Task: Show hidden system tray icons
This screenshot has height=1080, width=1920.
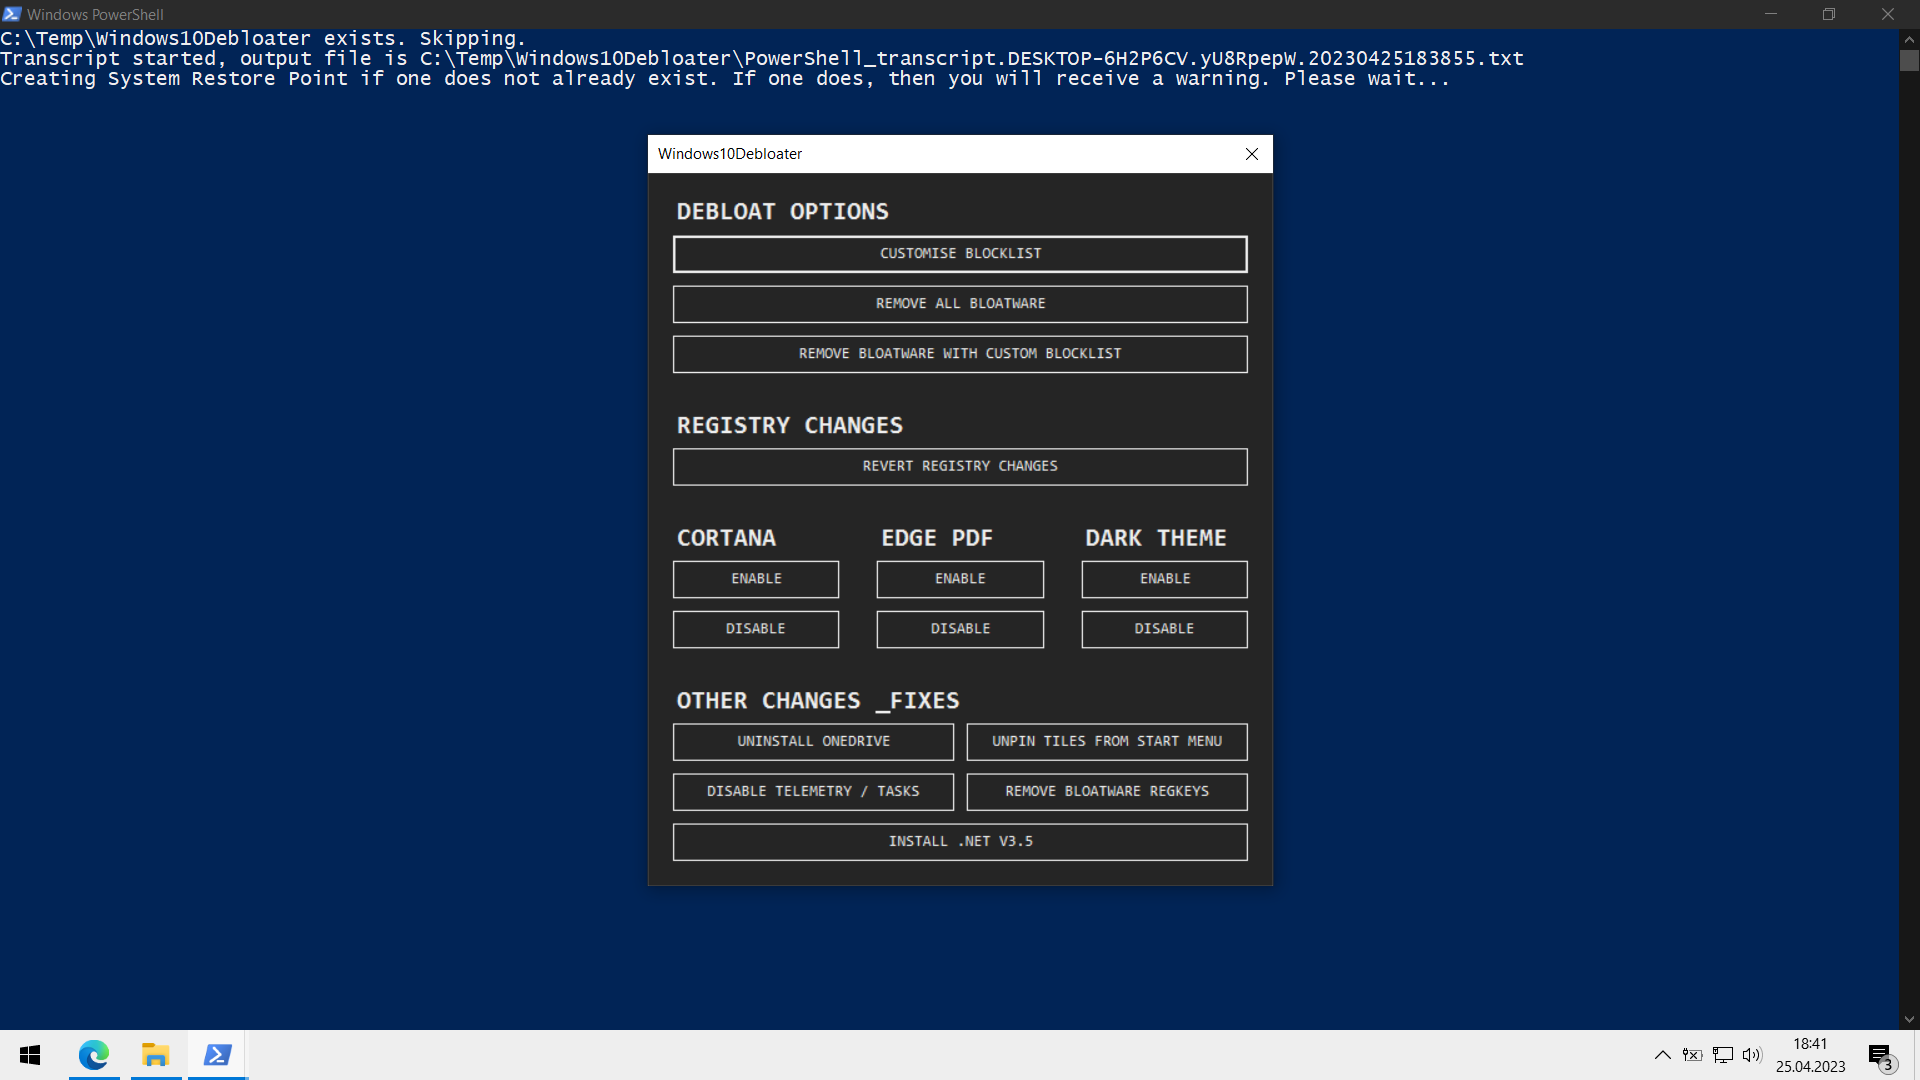Action: [x=1662, y=1055]
